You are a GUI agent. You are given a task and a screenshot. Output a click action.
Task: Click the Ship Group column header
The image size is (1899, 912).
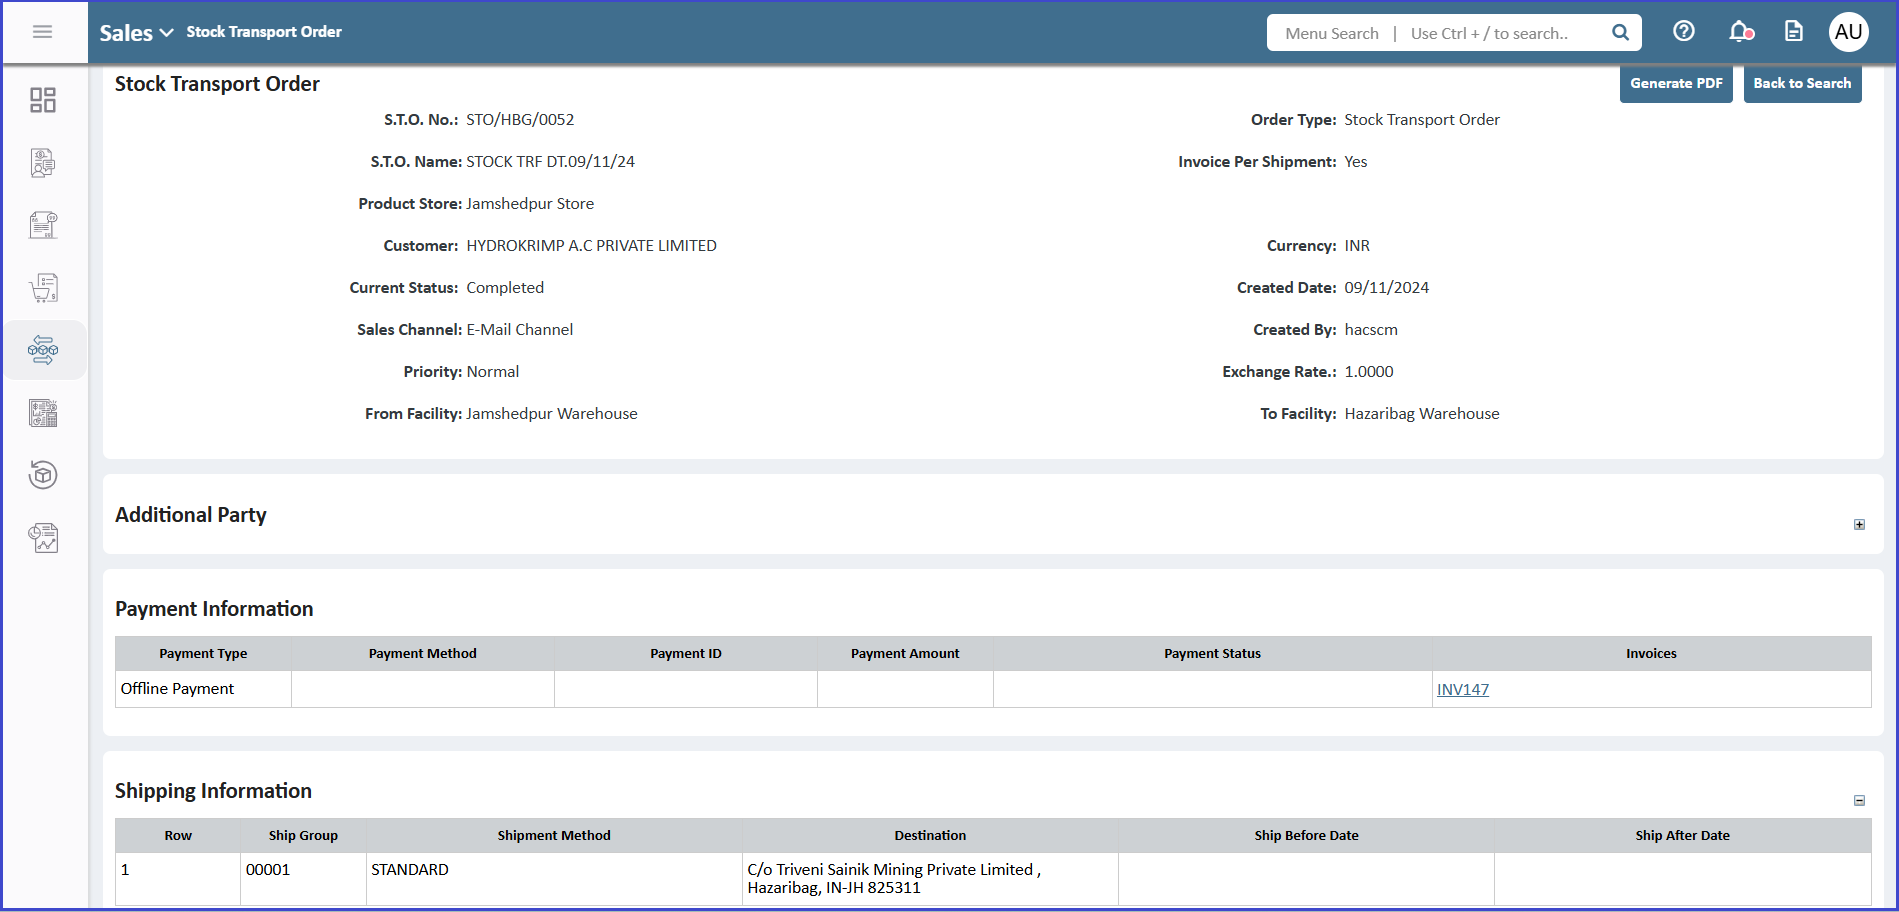coord(303,836)
